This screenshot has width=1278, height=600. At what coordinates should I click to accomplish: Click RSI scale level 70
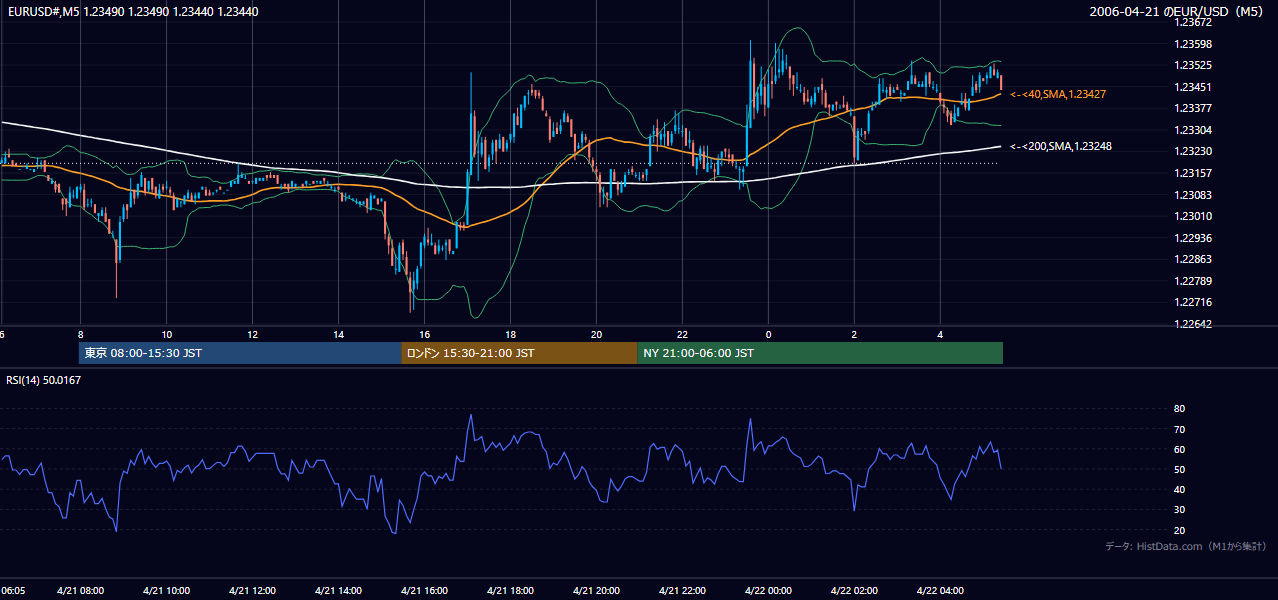1179,429
